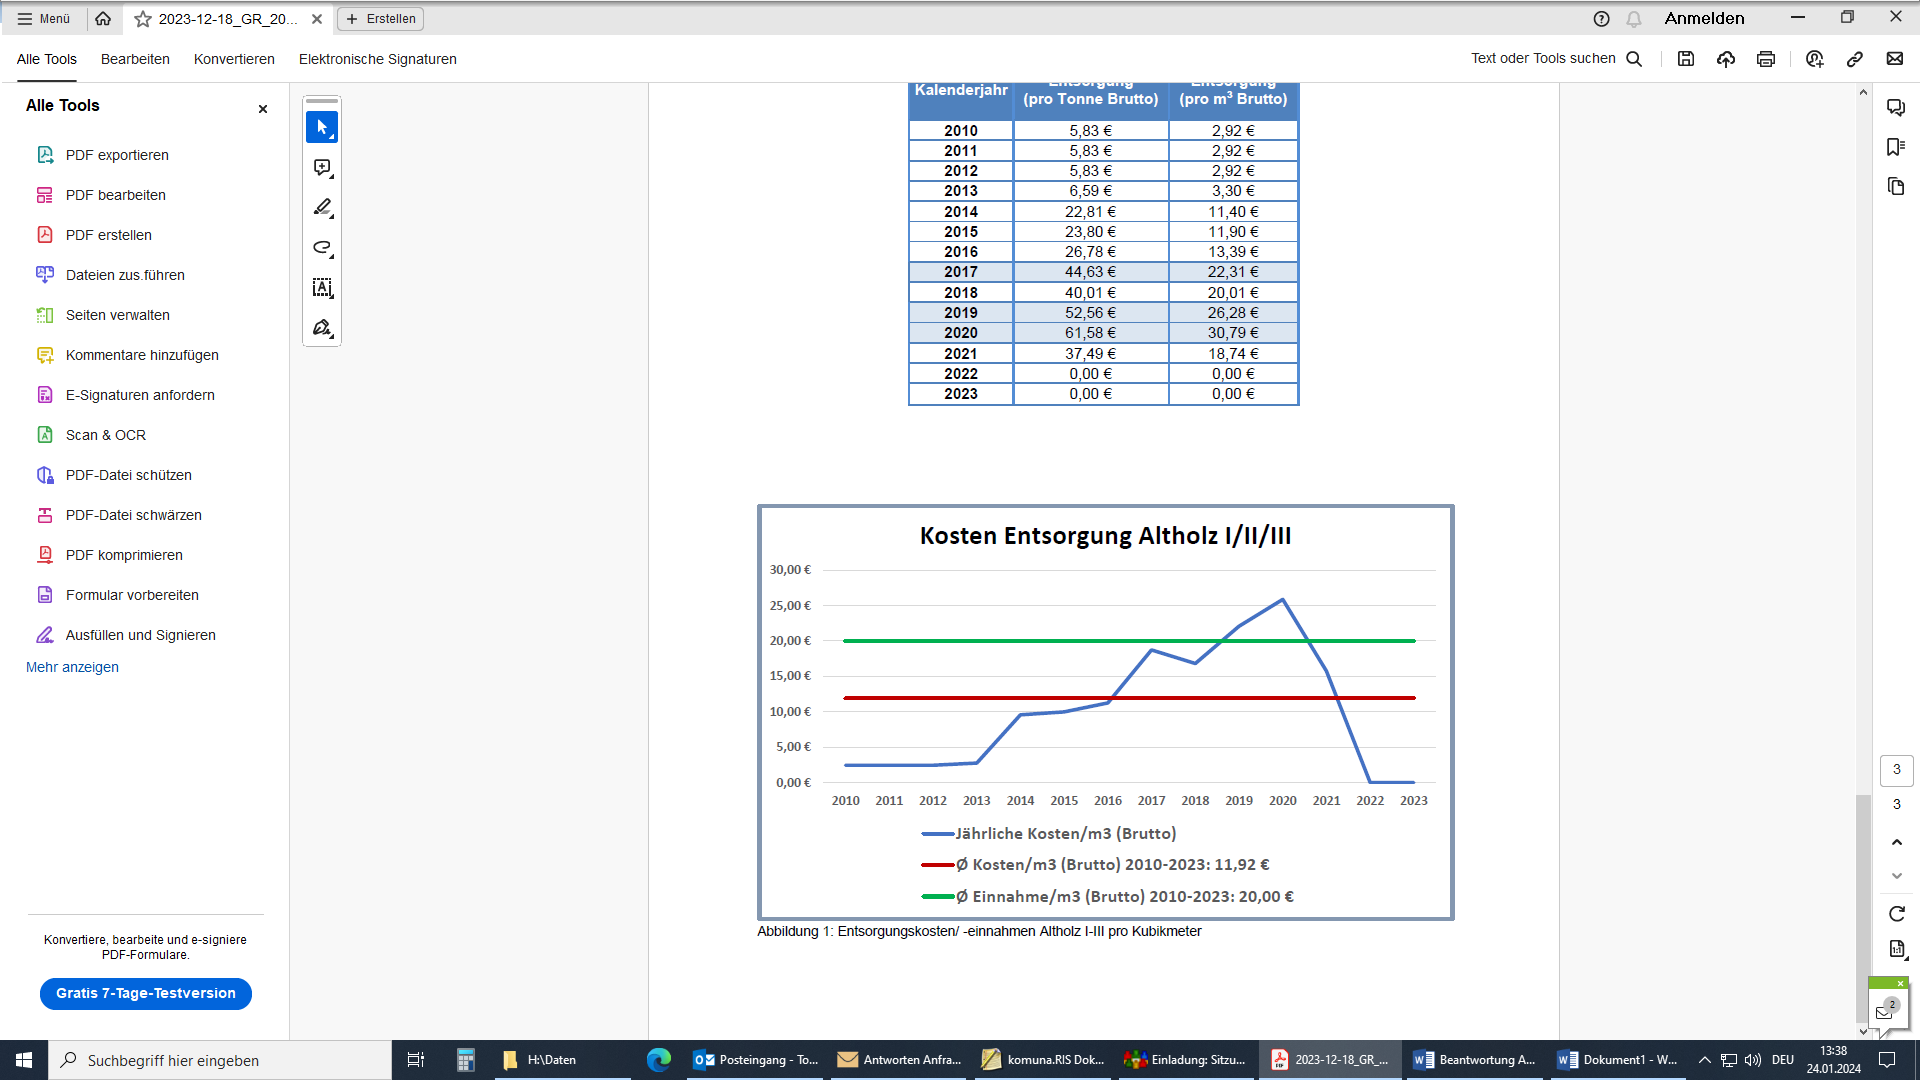
Task: Open the bookmarks pane on right rail
Action: (1896, 147)
